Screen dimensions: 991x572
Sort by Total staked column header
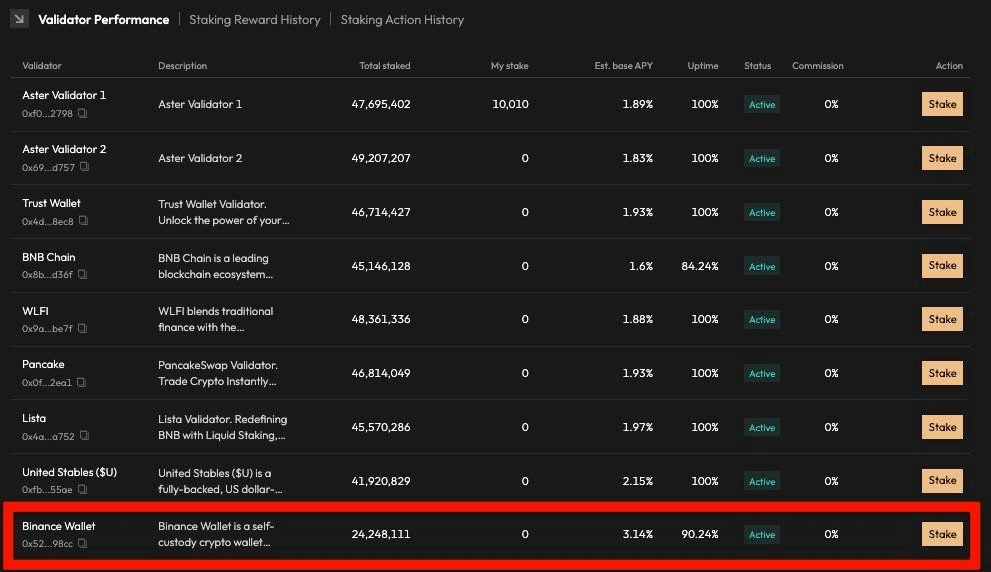coord(384,66)
